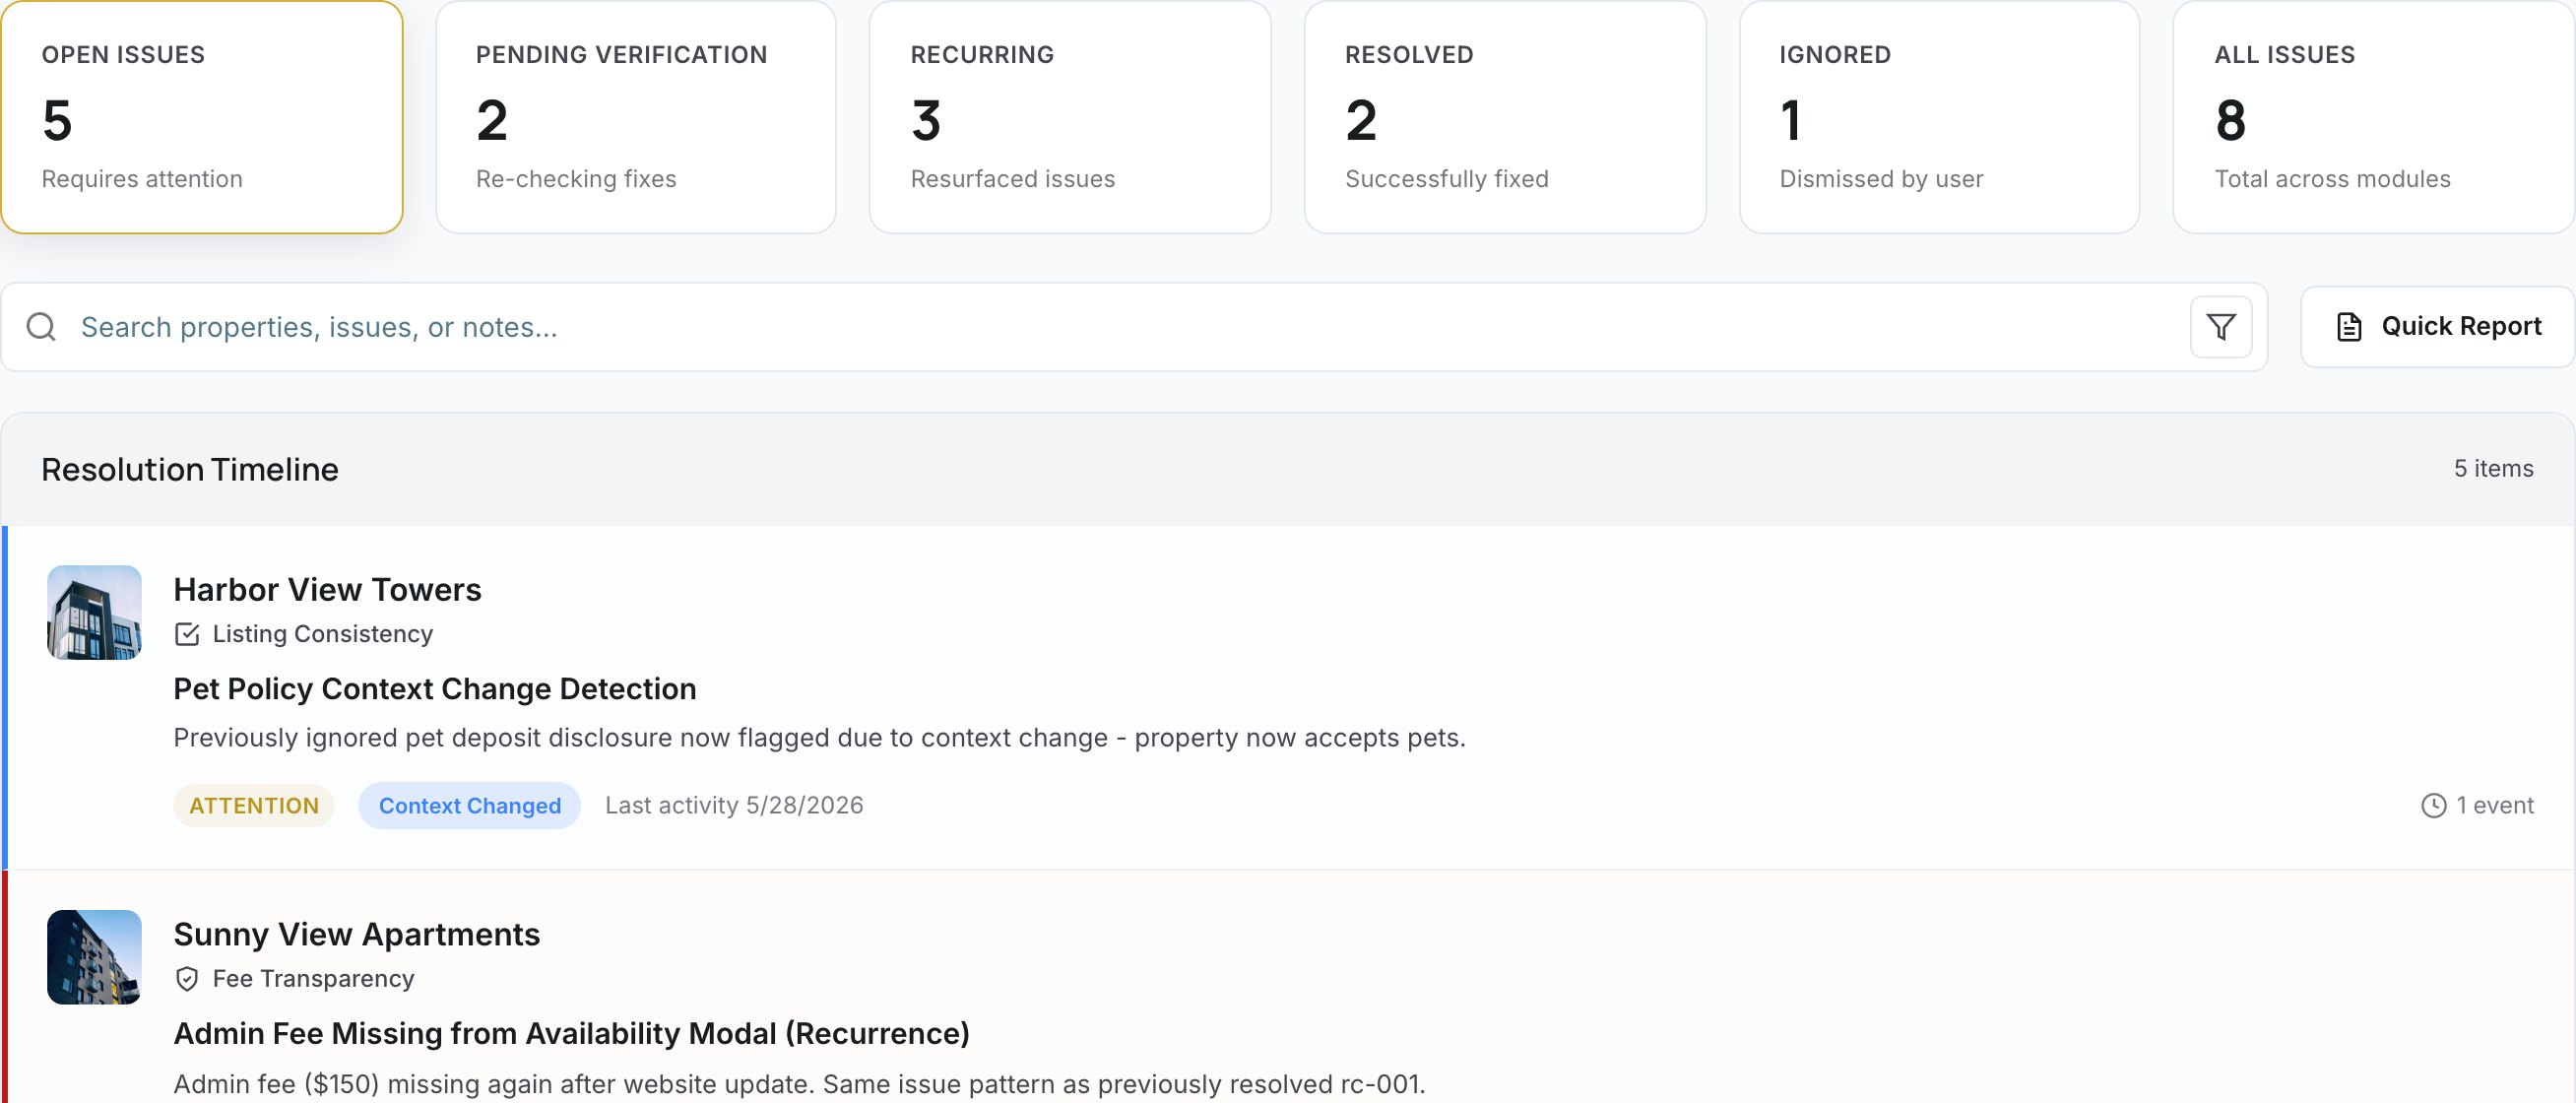Image resolution: width=2576 pixels, height=1103 pixels.
Task: Open the filter funnel icon
Action: (x=2220, y=327)
